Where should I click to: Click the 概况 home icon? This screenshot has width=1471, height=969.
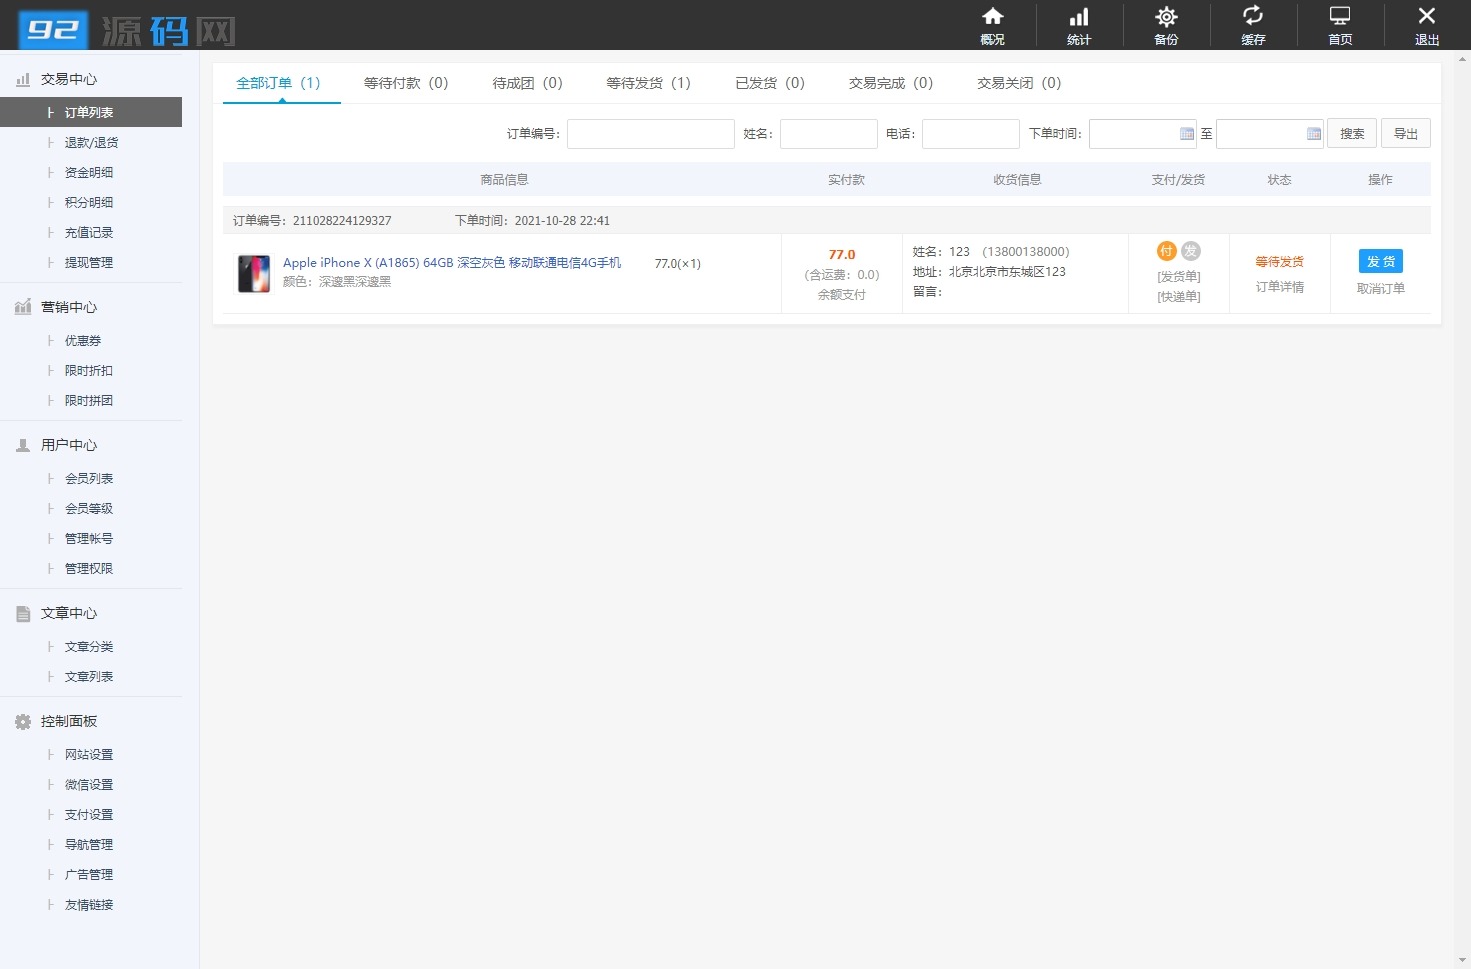pos(992,17)
